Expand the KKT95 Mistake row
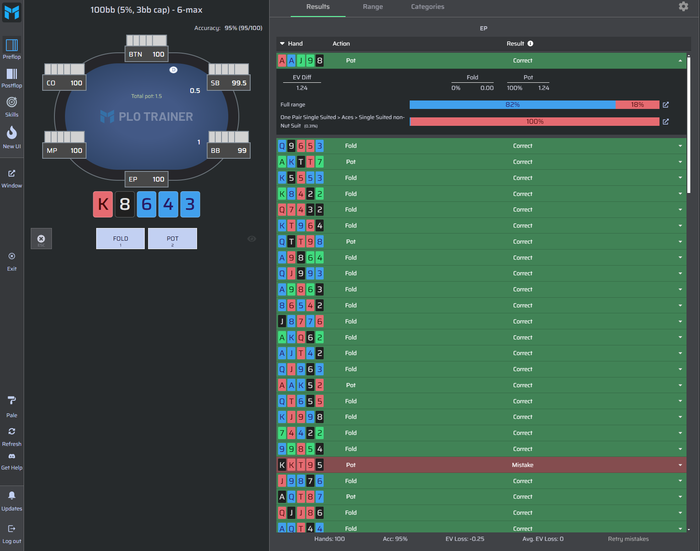 680,465
